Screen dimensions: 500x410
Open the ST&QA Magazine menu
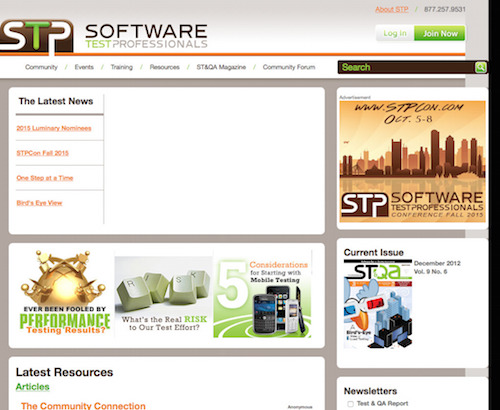(x=221, y=67)
